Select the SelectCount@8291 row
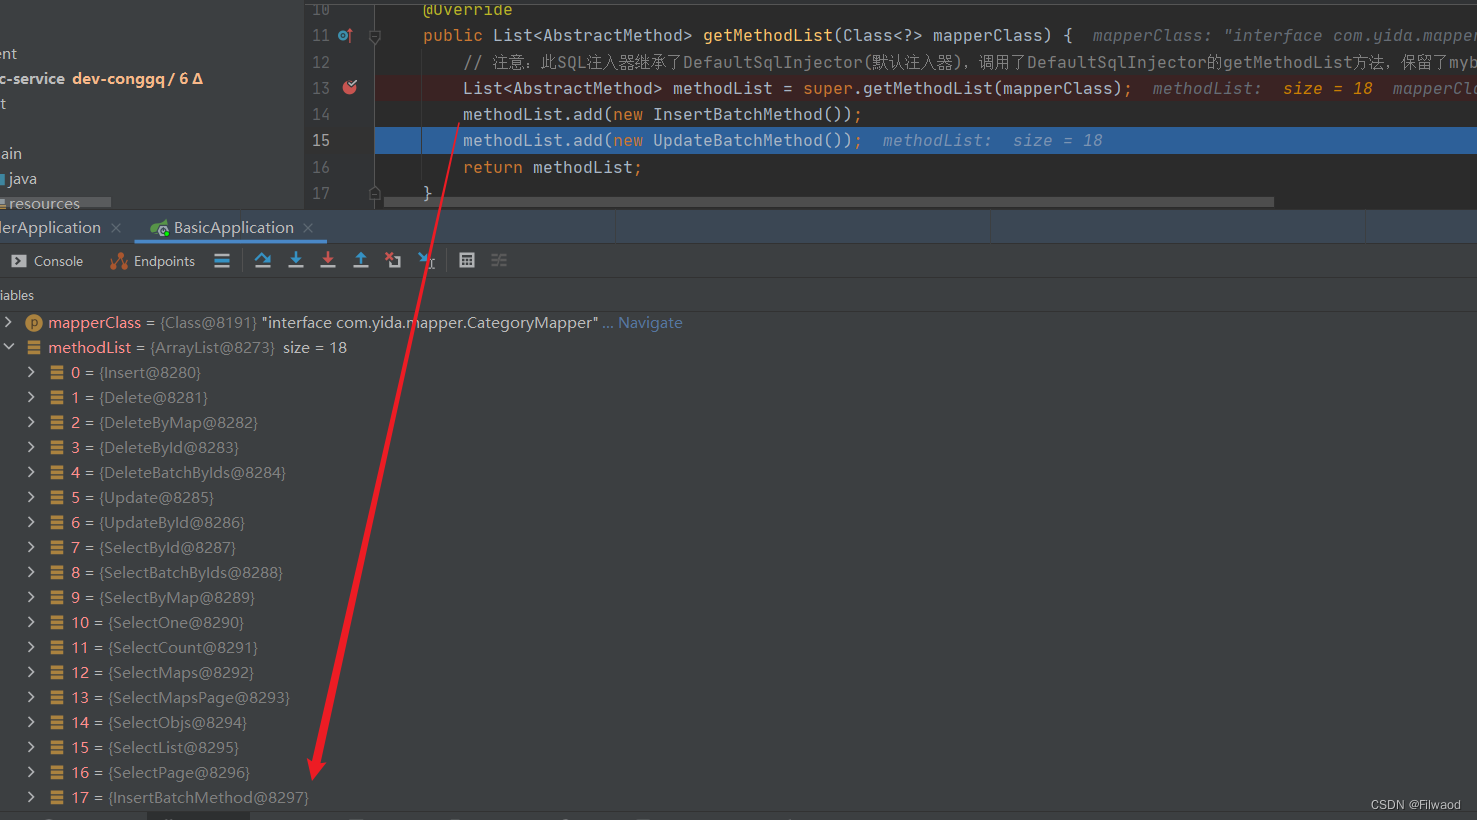 tap(738, 648)
